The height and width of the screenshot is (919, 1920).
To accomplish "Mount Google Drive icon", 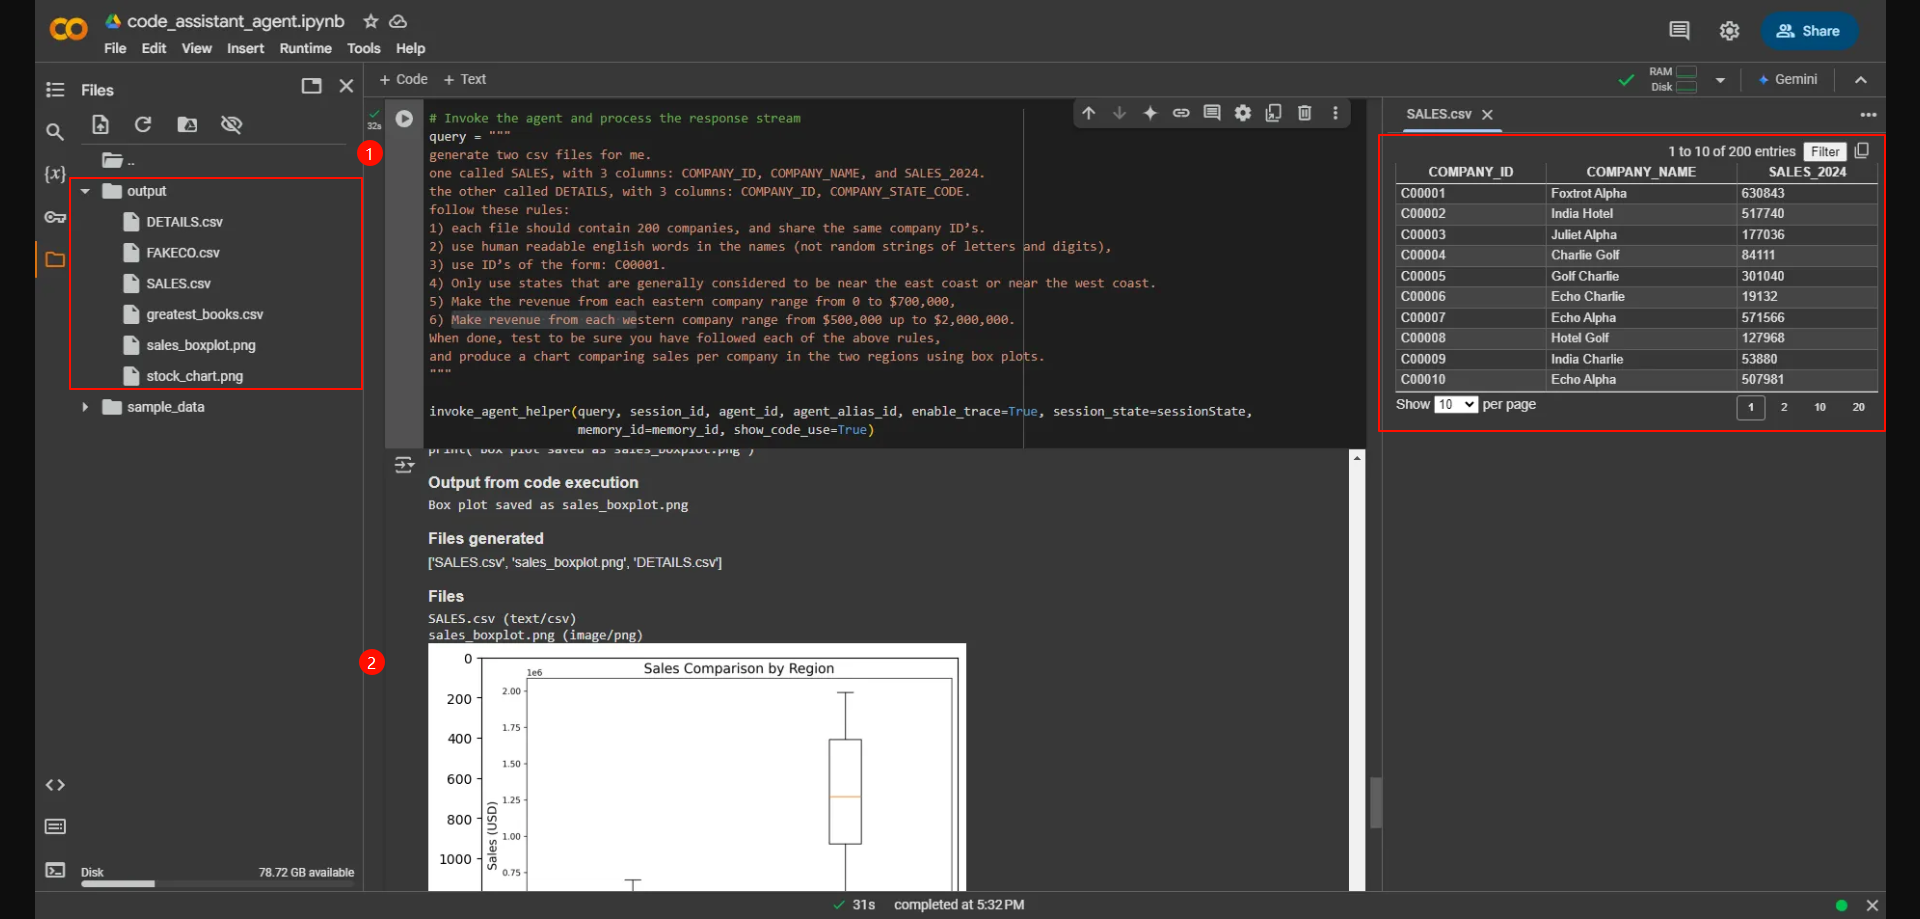I will click(x=187, y=124).
